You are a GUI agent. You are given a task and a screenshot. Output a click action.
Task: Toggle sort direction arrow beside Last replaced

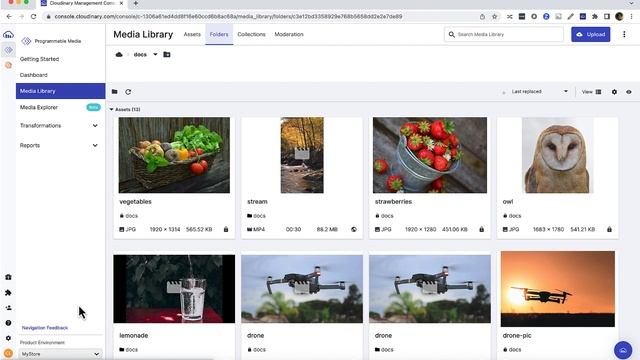pos(504,93)
